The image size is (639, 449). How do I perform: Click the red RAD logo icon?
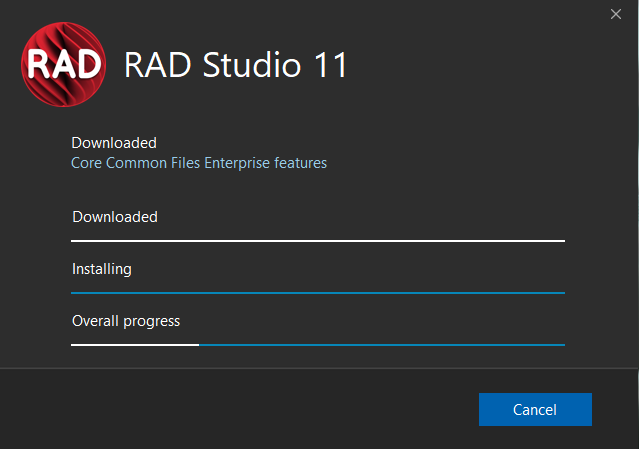point(64,64)
